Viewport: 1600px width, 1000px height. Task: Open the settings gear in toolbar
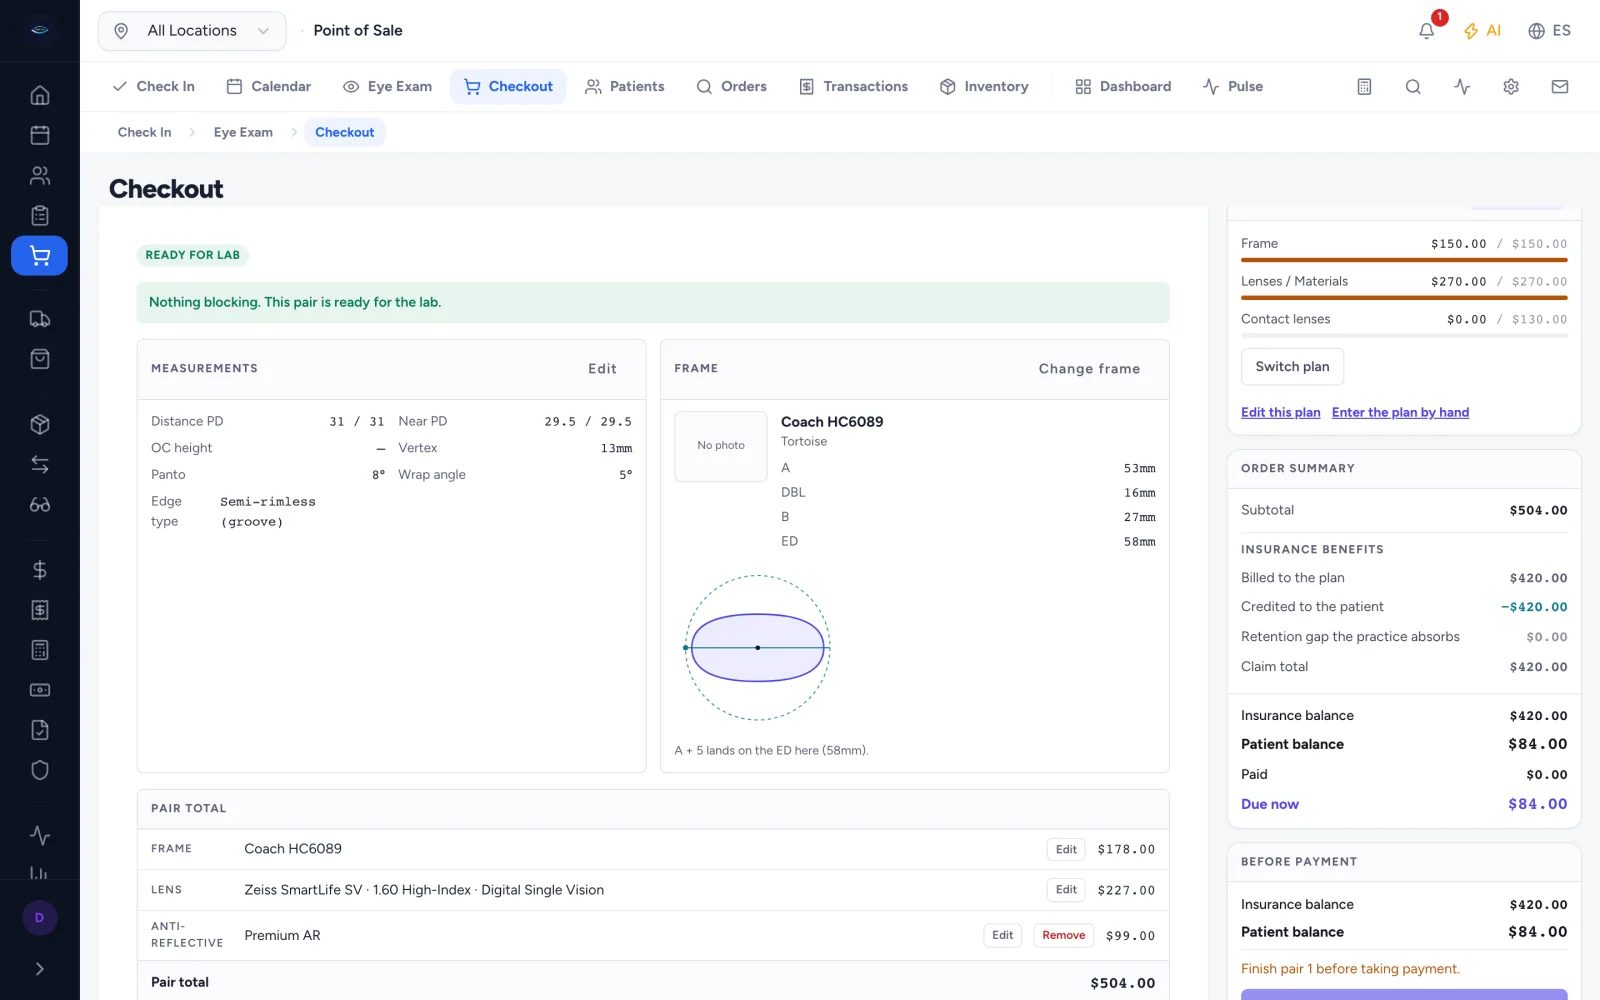[x=1511, y=87]
